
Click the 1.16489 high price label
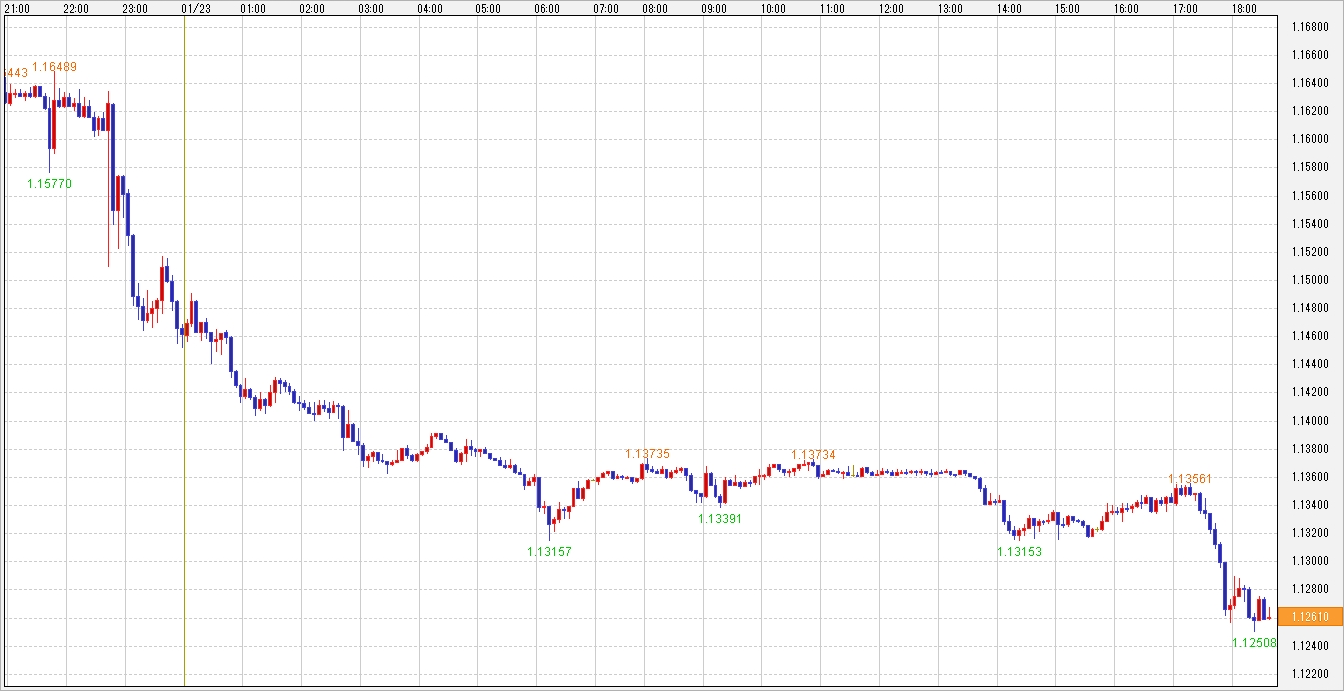point(54,67)
